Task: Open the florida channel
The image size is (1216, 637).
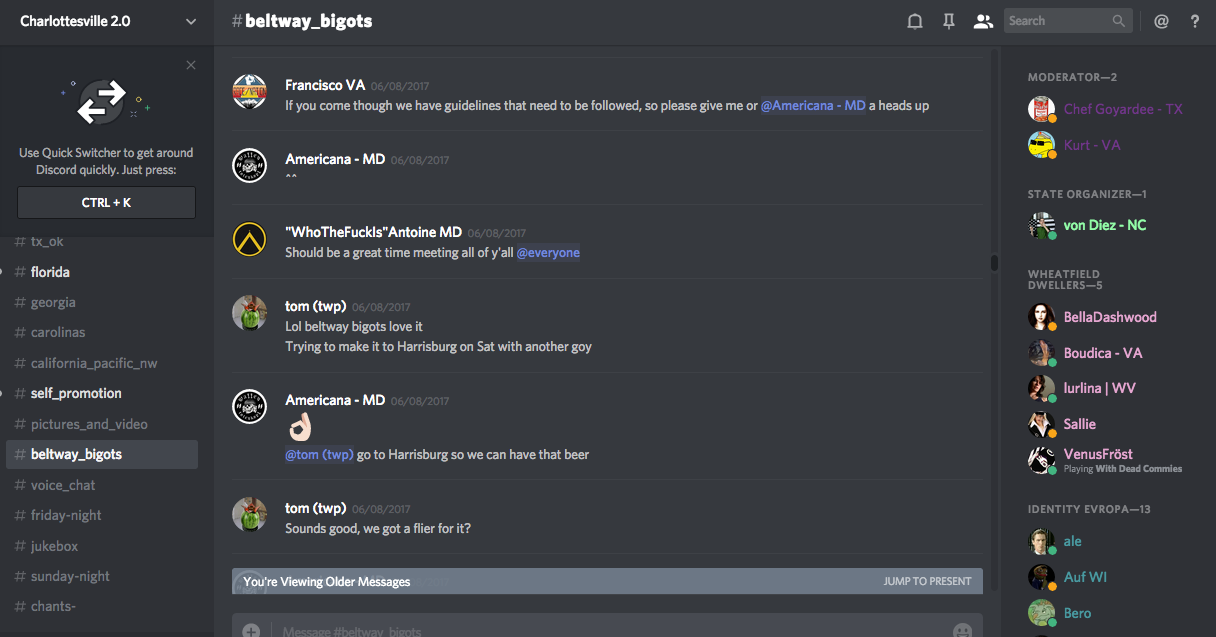Action: [50, 272]
